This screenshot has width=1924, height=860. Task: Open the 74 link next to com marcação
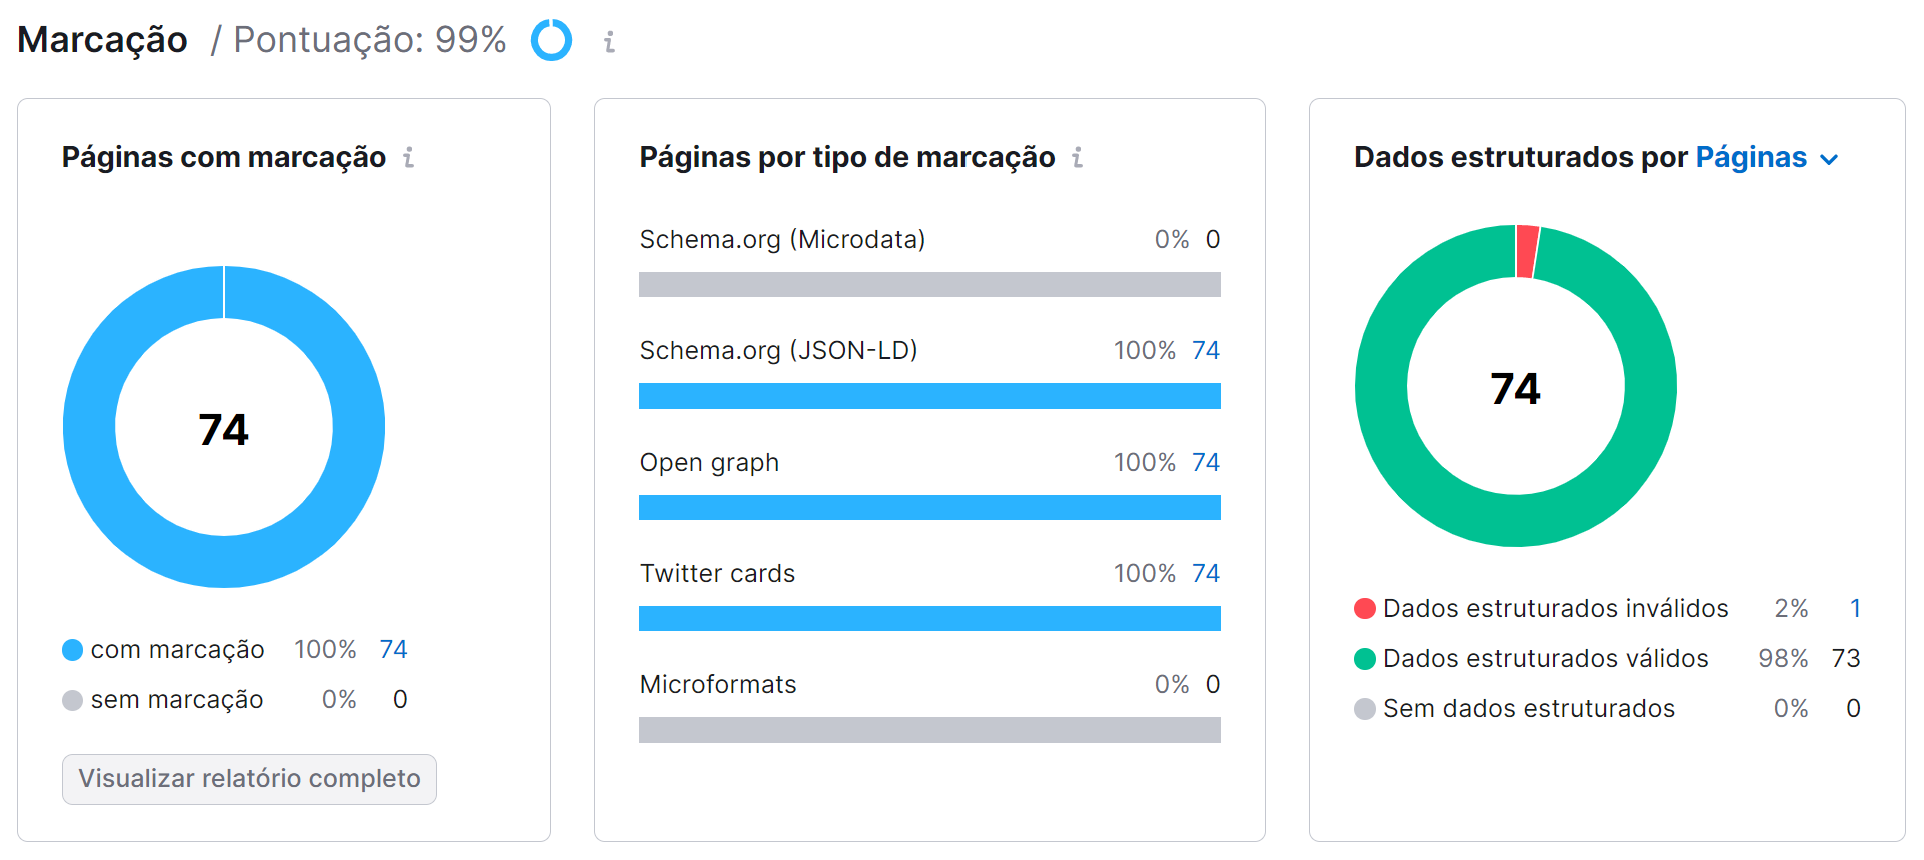(392, 649)
